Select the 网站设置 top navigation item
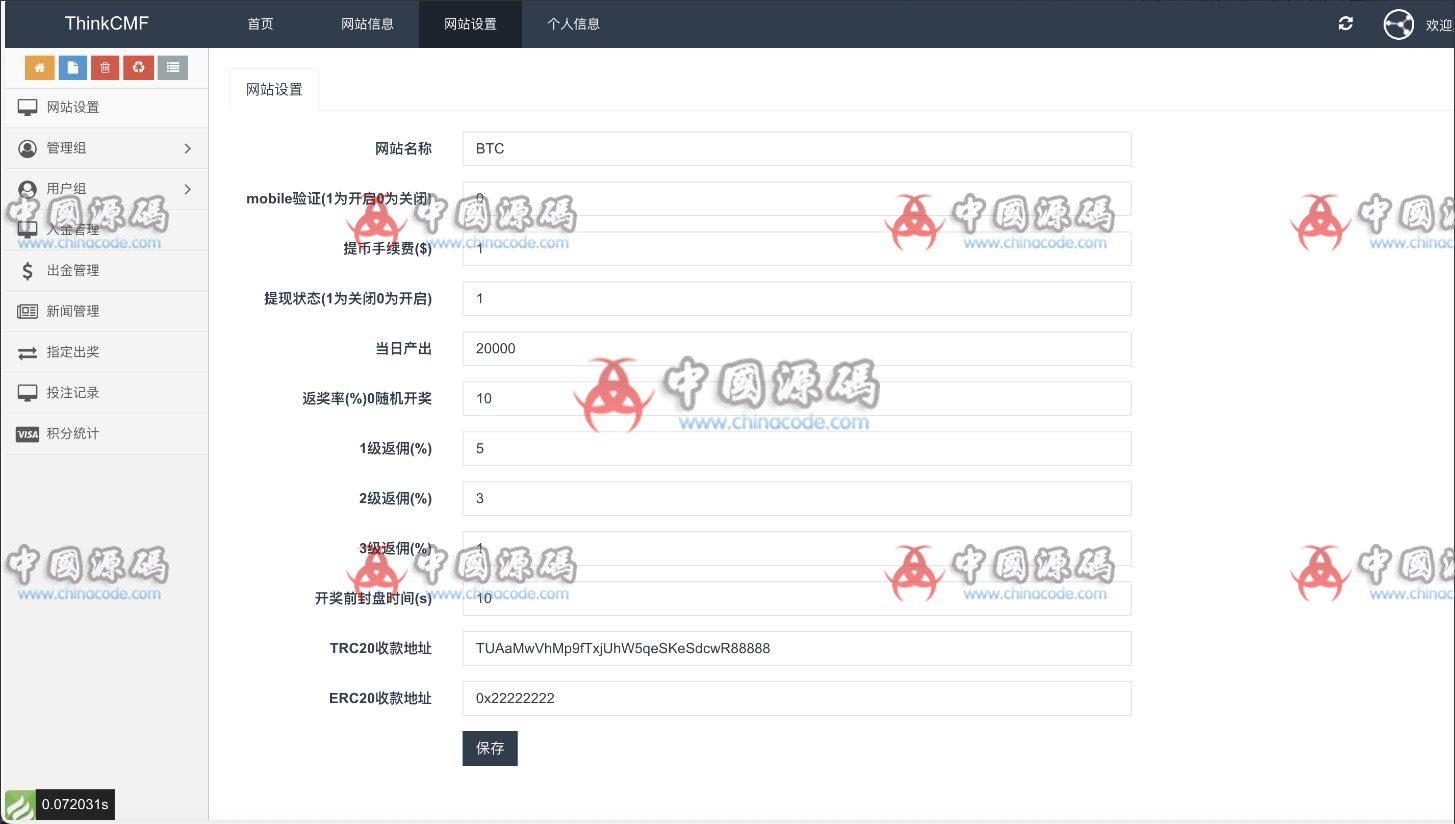Screen dimensions: 1455x824 [x=470, y=24]
